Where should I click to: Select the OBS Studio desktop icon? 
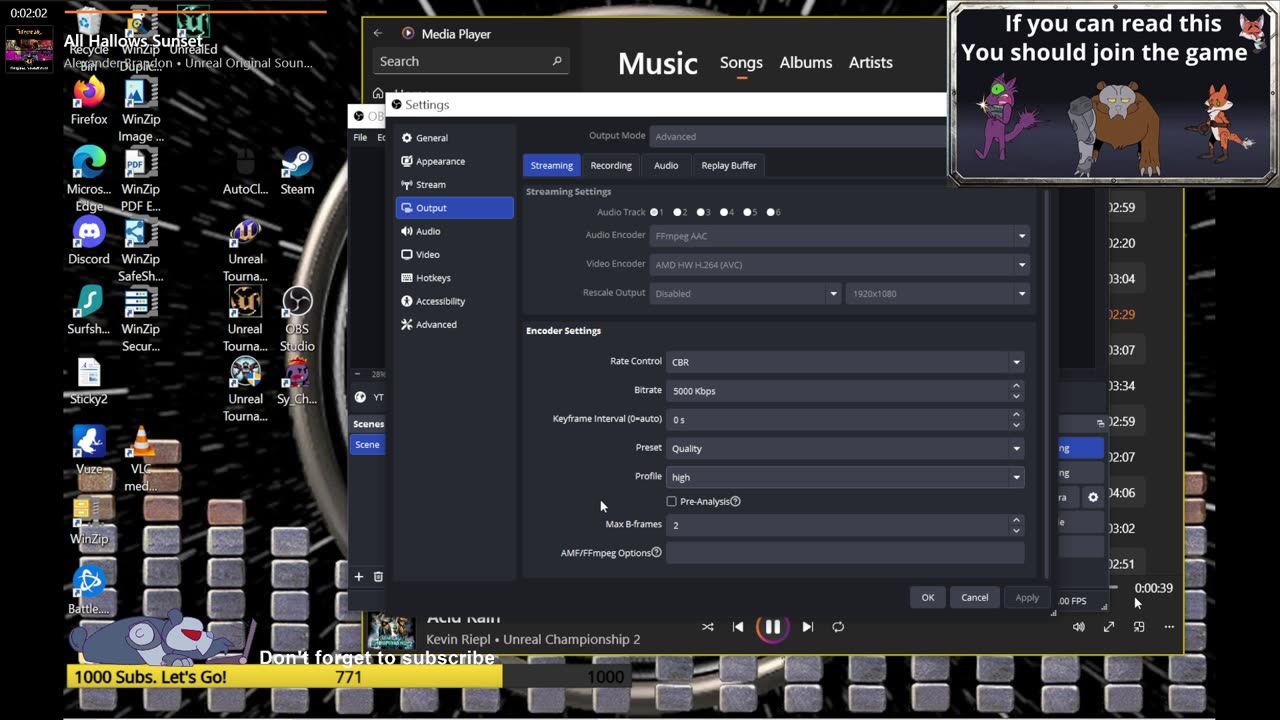coord(297,319)
